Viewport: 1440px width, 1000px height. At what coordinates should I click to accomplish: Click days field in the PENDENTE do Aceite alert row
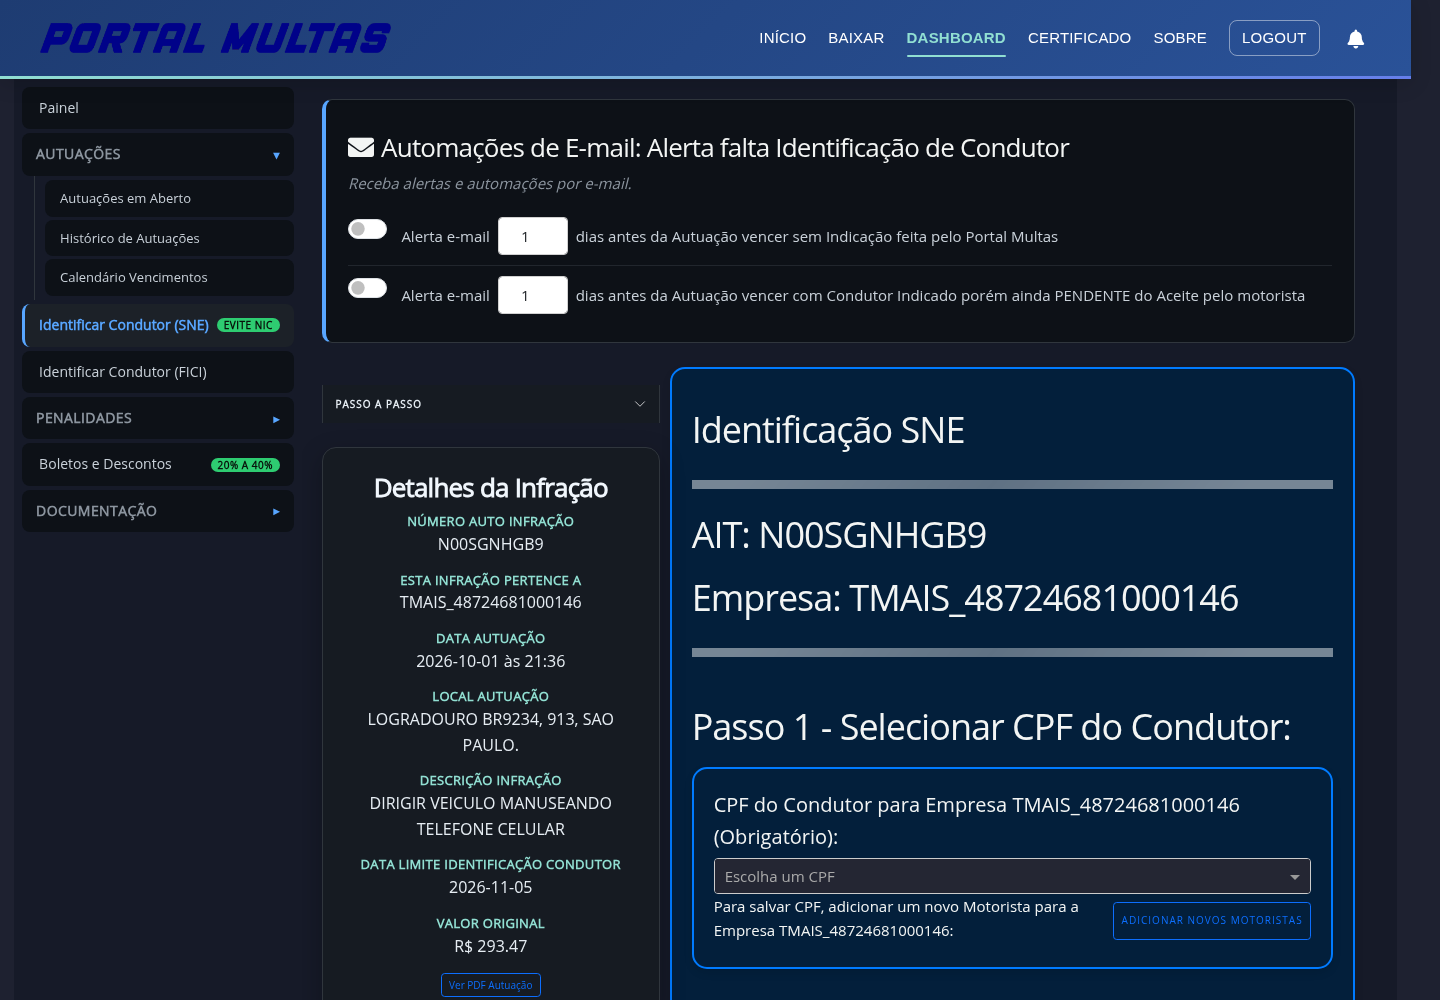[x=532, y=295]
